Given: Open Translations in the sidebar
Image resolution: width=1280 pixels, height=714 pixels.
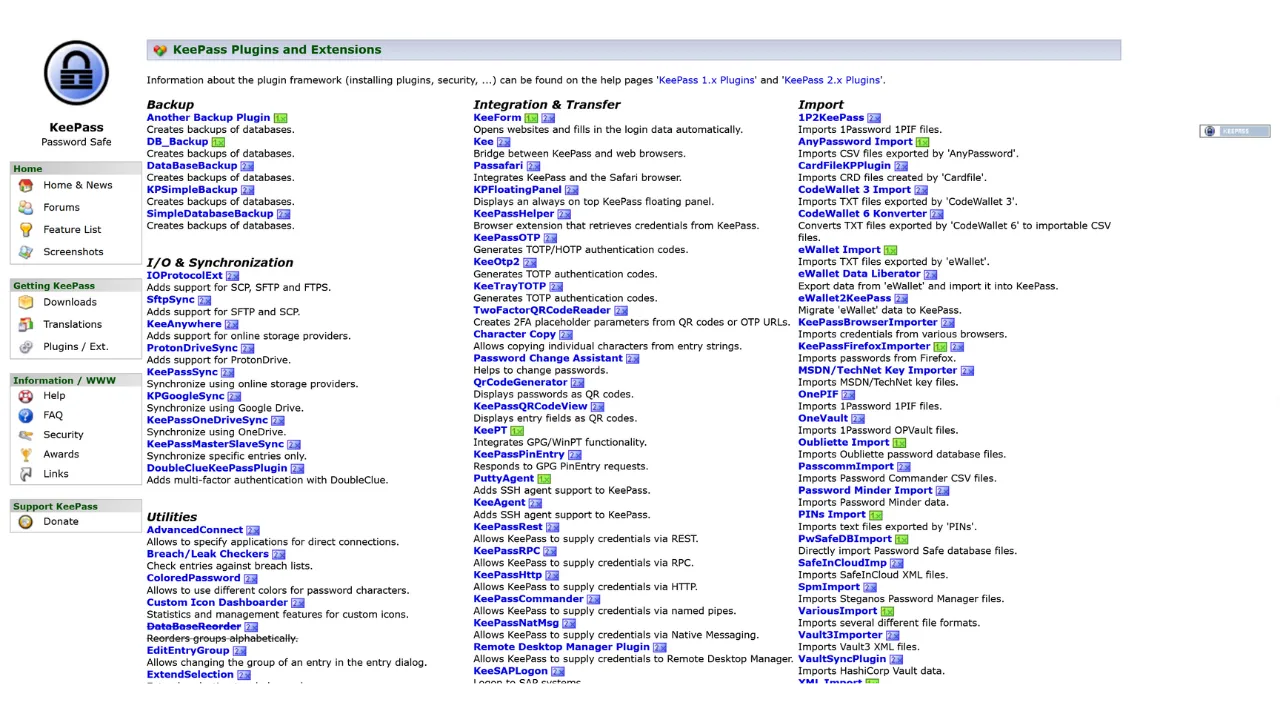Looking at the screenshot, I should tap(72, 324).
